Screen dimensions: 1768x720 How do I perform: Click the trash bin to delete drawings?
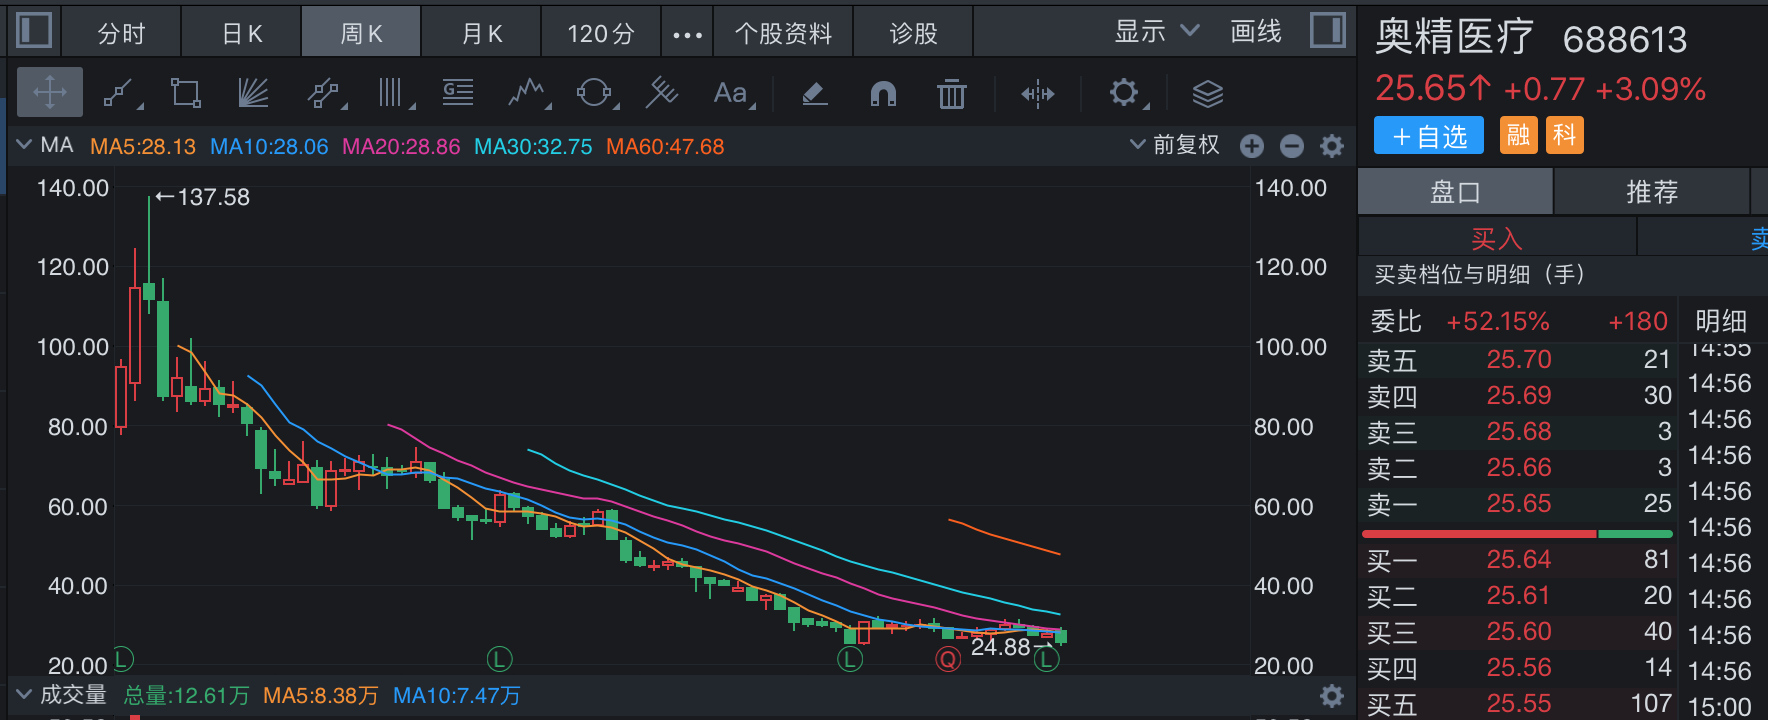tap(951, 94)
